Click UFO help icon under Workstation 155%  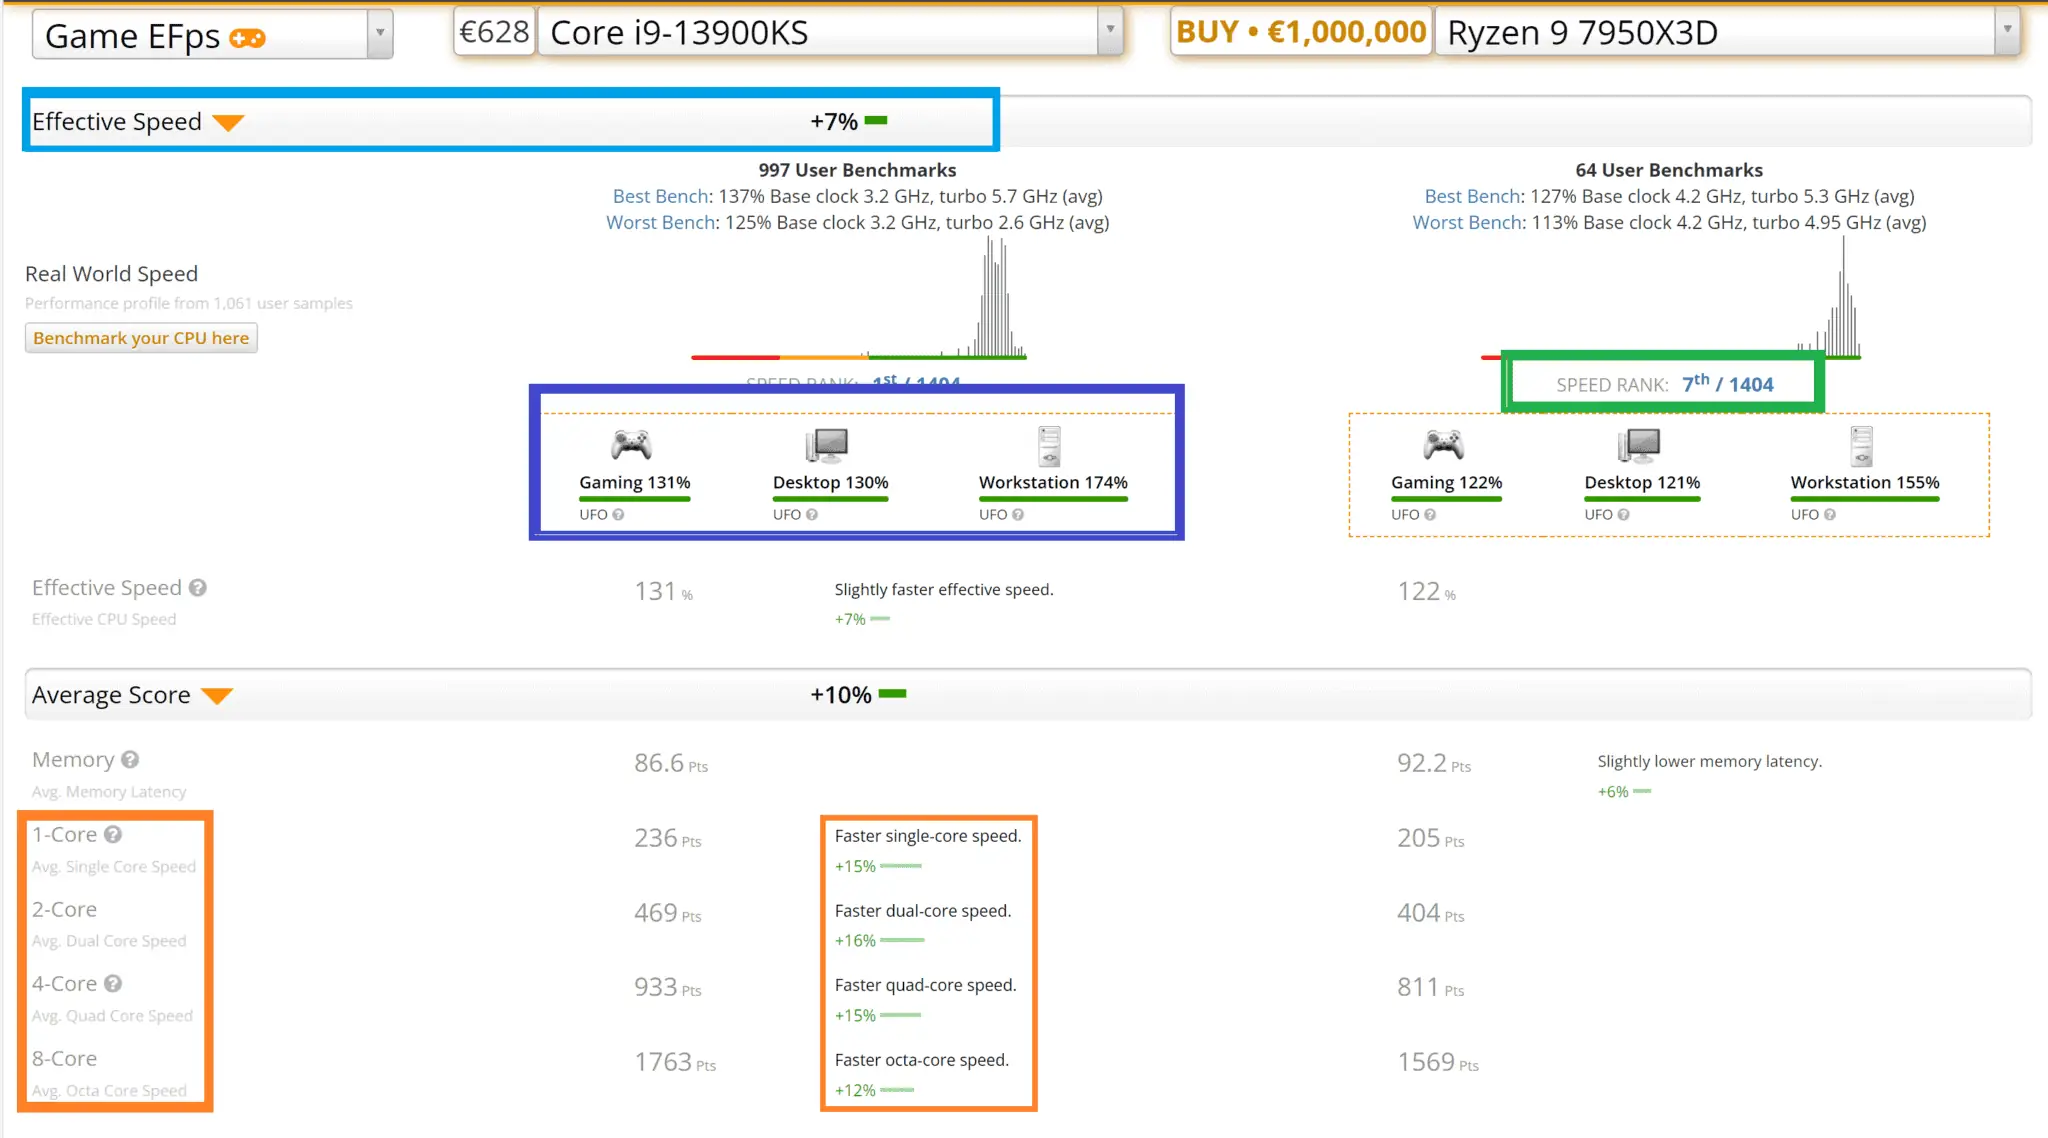[1830, 515]
